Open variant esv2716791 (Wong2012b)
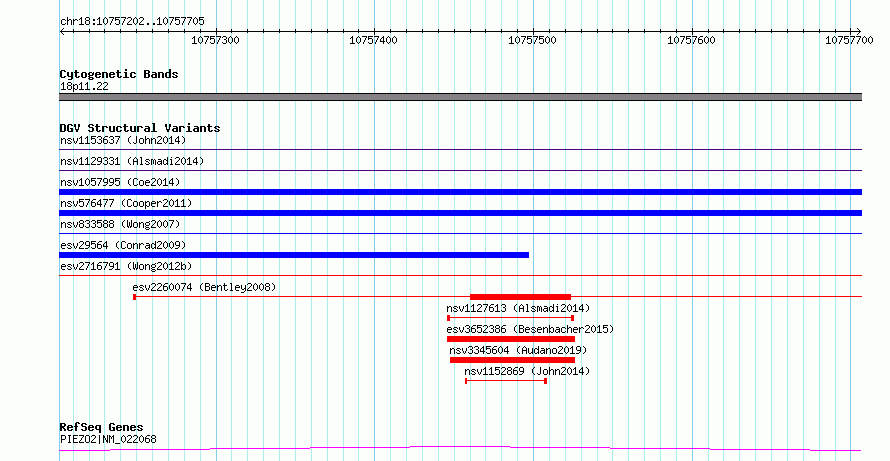The height and width of the screenshot is (461, 890). 126,266
